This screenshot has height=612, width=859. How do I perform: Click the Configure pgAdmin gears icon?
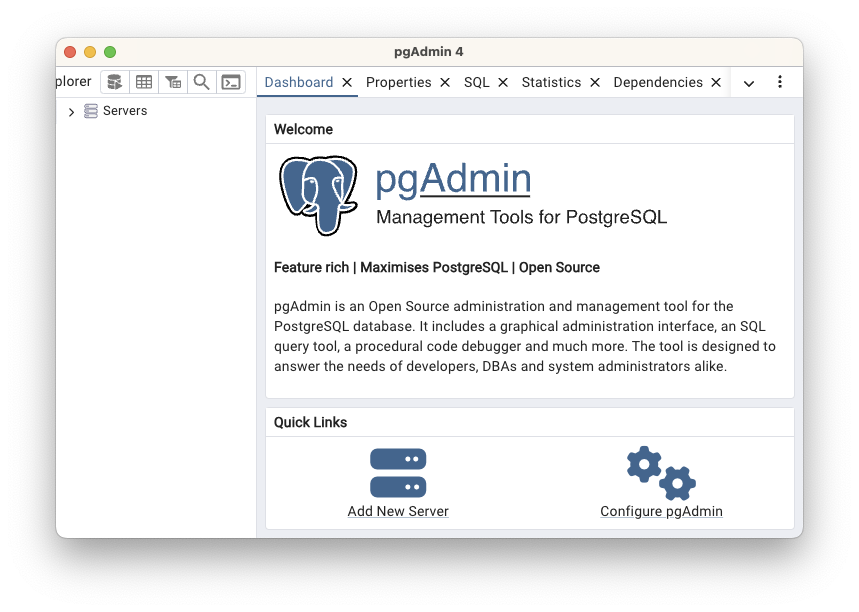point(660,471)
